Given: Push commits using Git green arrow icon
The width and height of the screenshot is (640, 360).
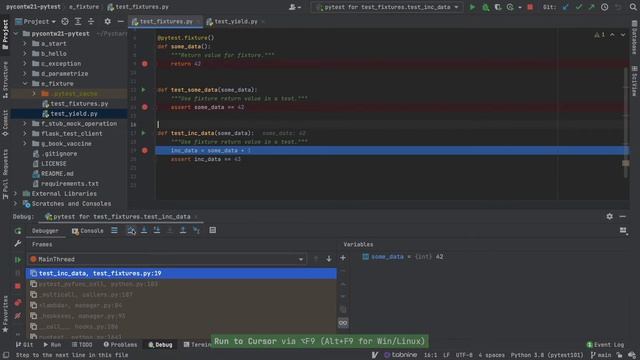Looking at the screenshot, I should [x=591, y=7].
